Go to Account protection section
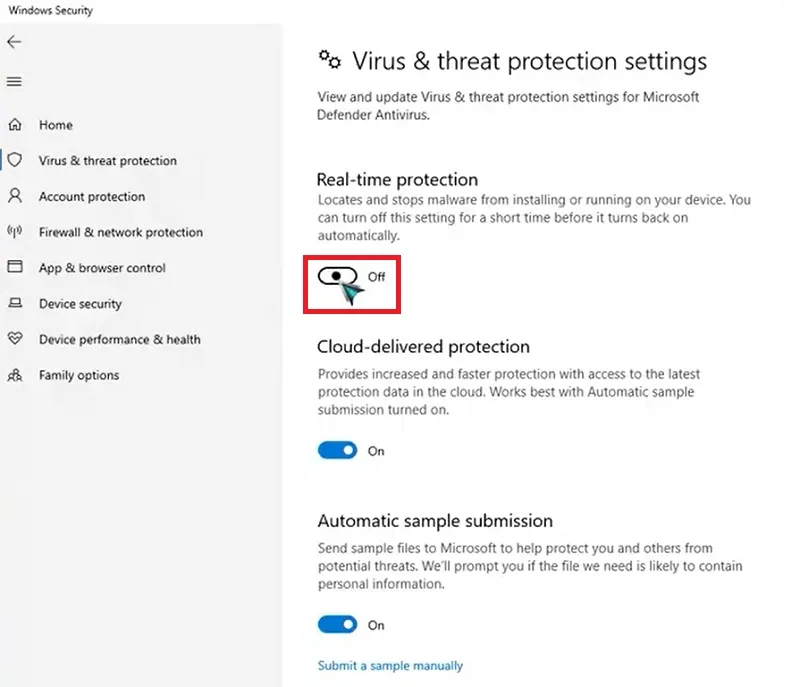800x687 pixels. (x=92, y=196)
